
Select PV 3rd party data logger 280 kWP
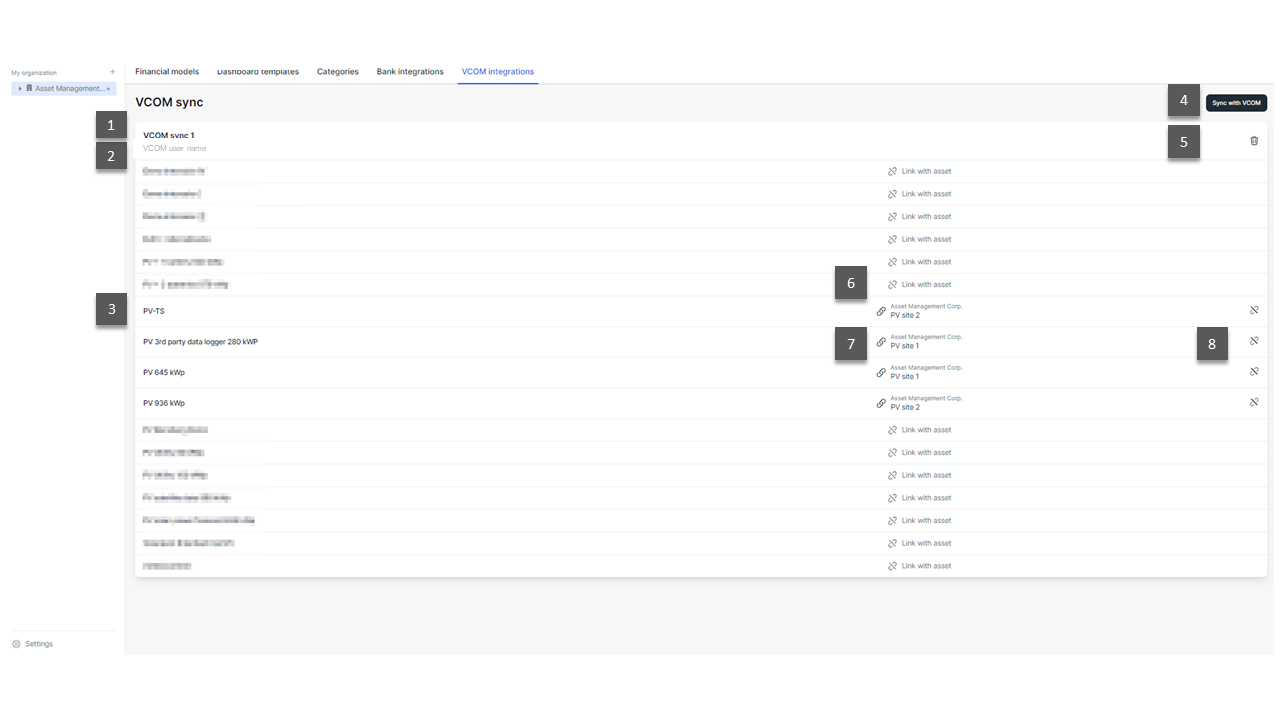[200, 342]
